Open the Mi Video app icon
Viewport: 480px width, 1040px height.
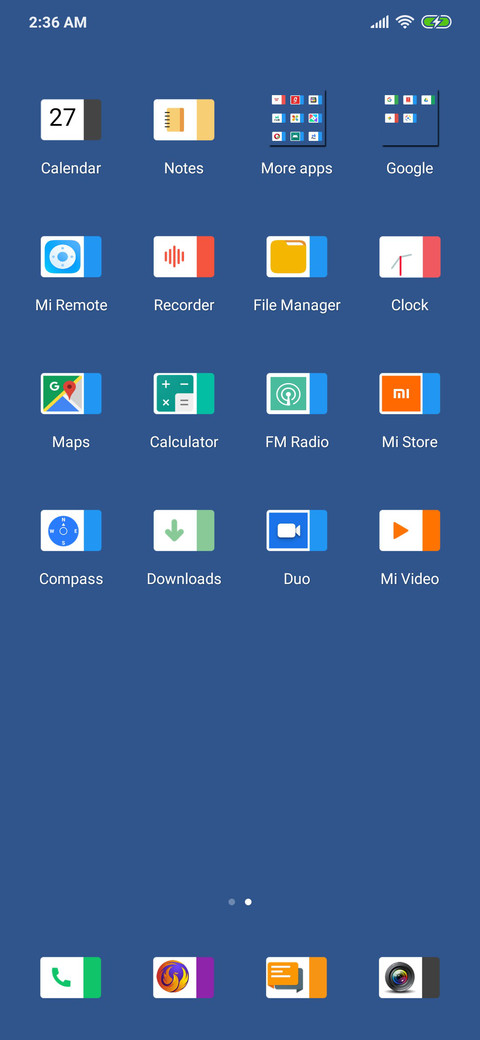[410, 531]
